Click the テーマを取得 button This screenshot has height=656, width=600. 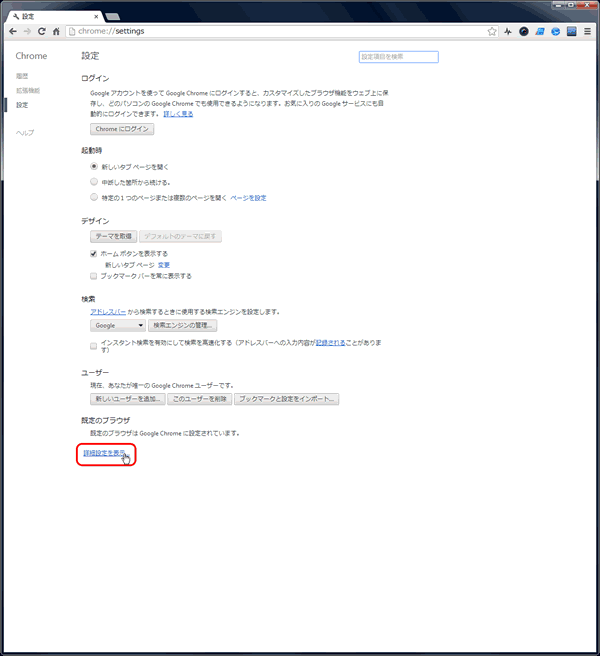click(x=113, y=236)
